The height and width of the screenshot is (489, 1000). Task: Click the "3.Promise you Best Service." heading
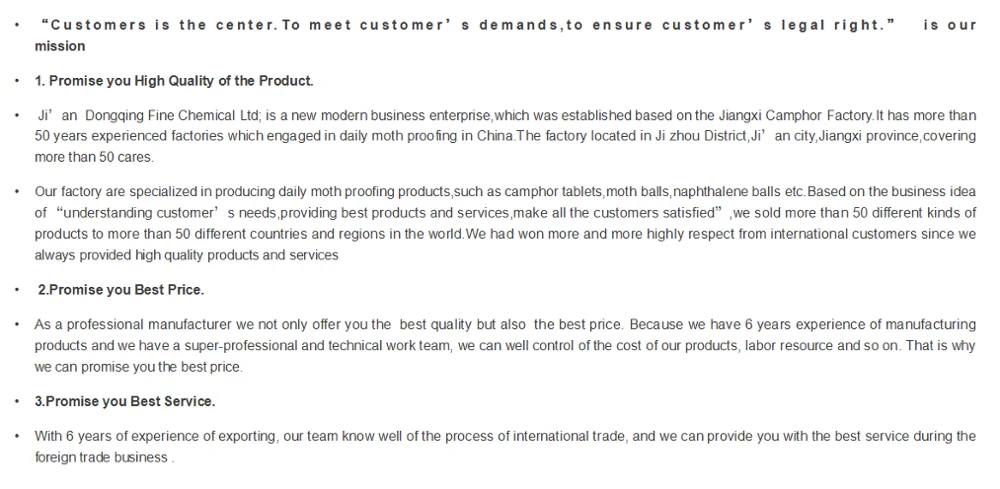pyautogui.click(x=125, y=401)
